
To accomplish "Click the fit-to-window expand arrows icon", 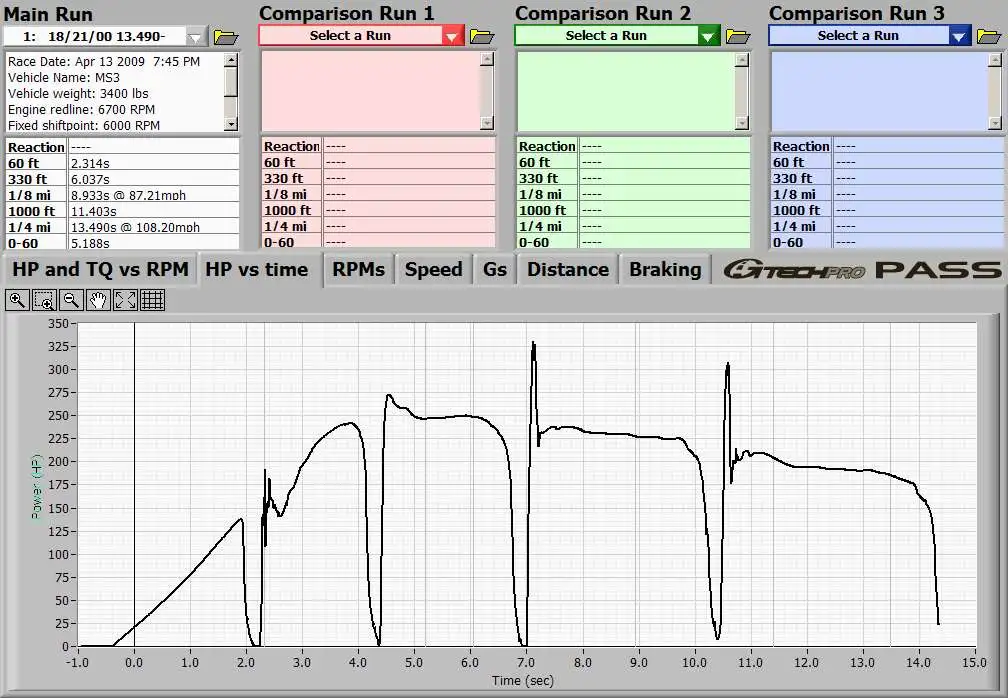I will point(125,300).
